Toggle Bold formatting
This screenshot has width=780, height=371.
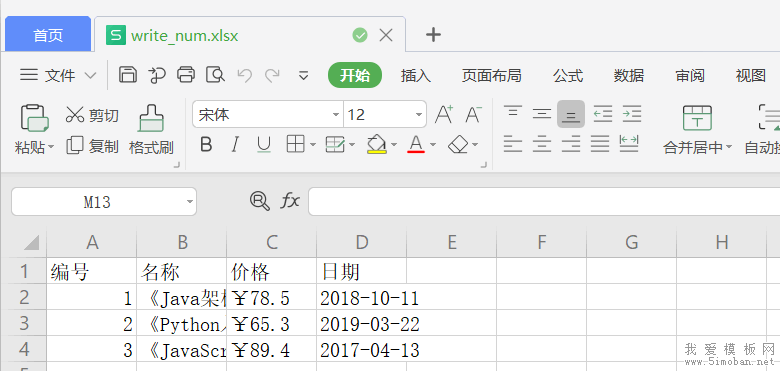click(206, 145)
